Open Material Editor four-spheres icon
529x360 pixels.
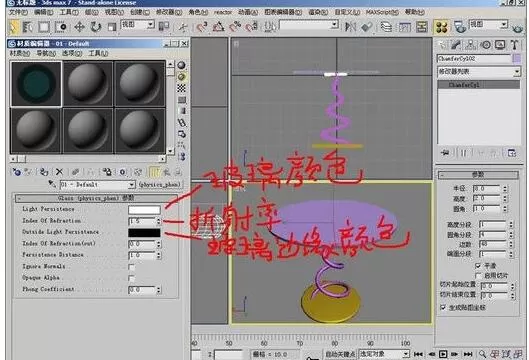tap(441, 27)
